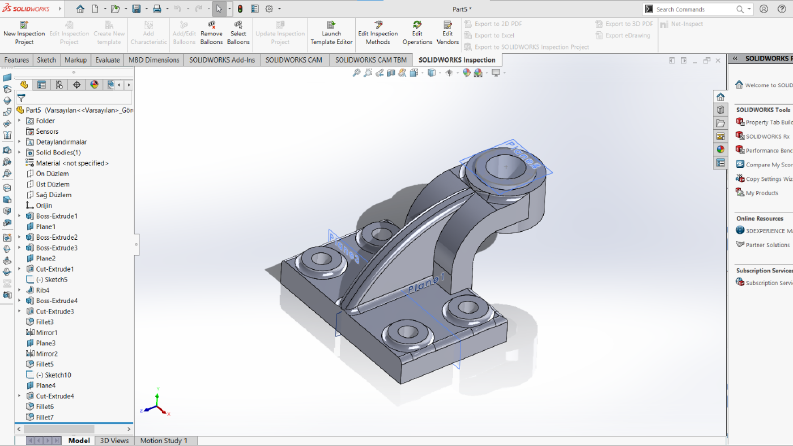Open Motion Study 1 tab

pyautogui.click(x=164, y=440)
